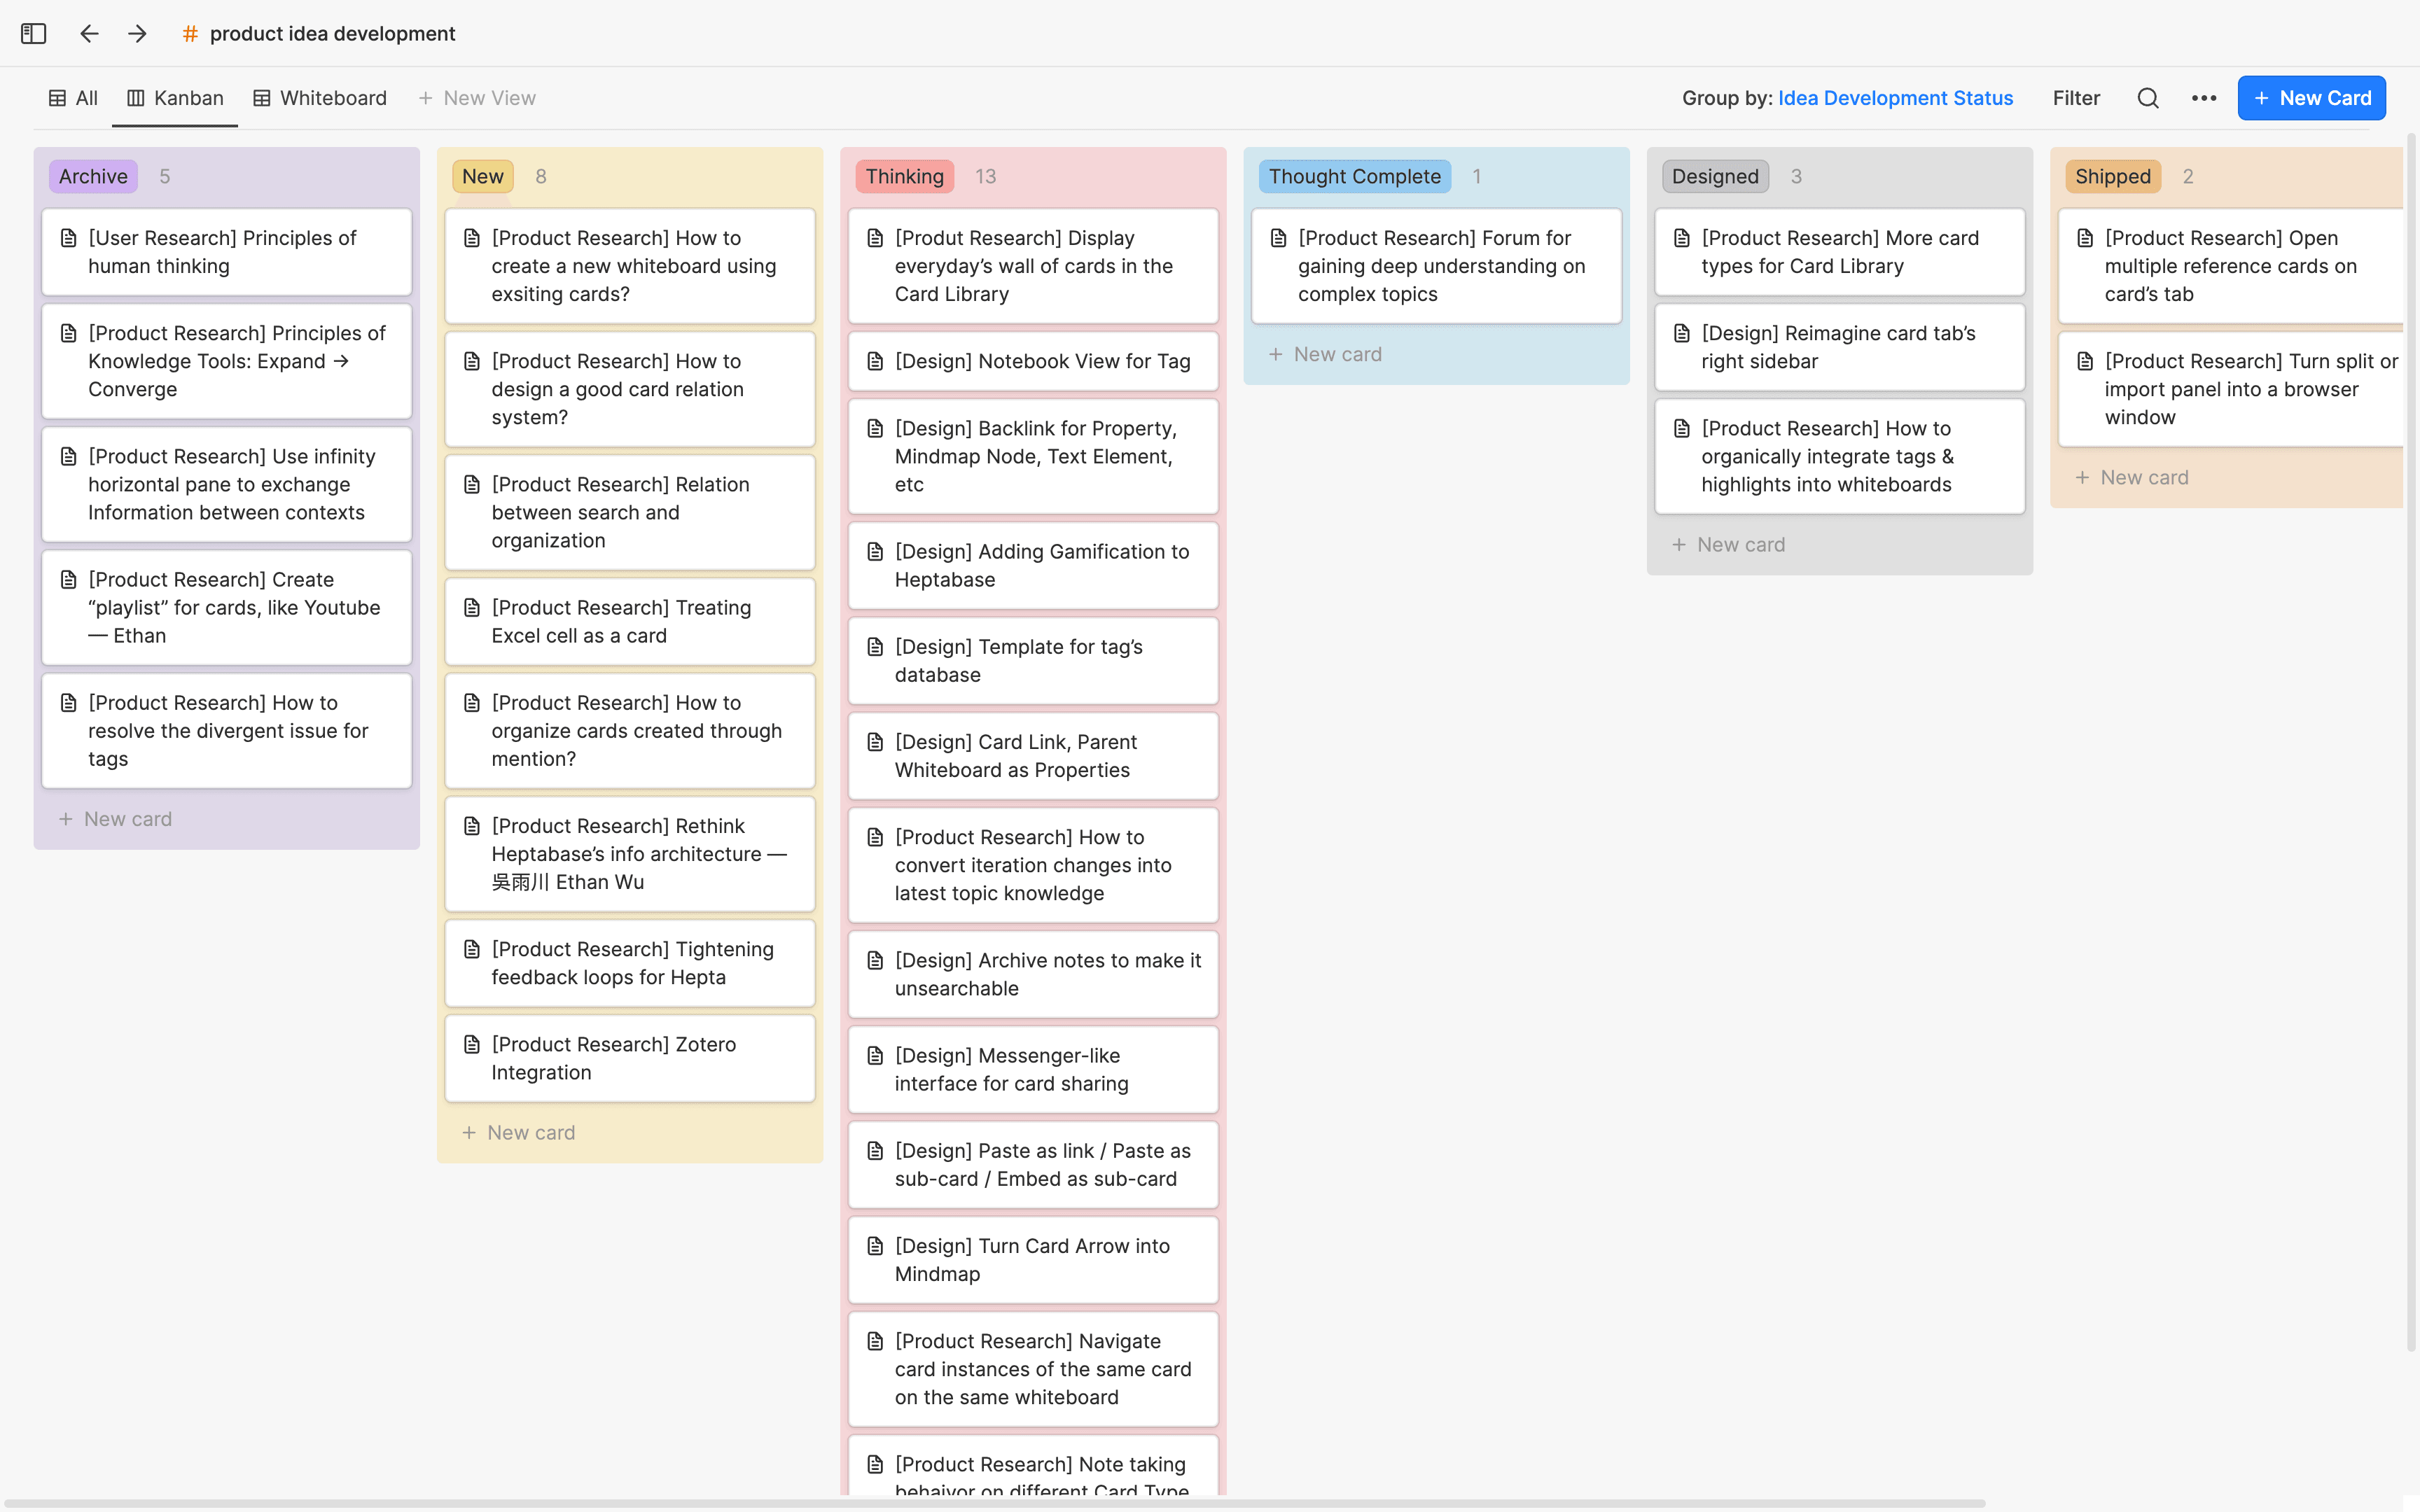Open Filter options
The image size is (2420, 1512).
click(x=2077, y=97)
